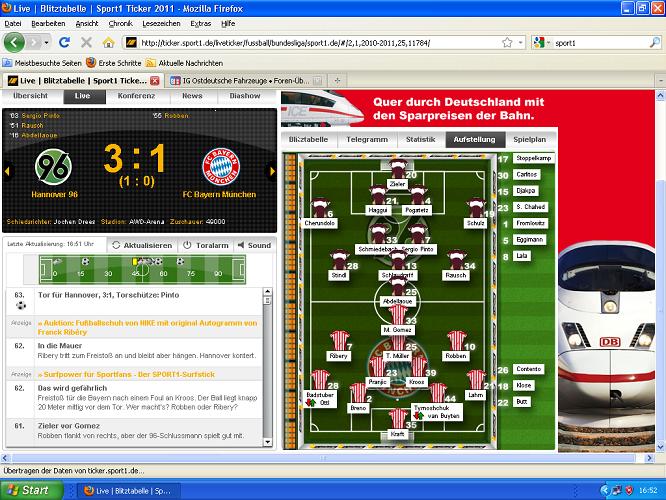Click Rausch player jersey number 34
Screen dimensions: 666x500
456,260
